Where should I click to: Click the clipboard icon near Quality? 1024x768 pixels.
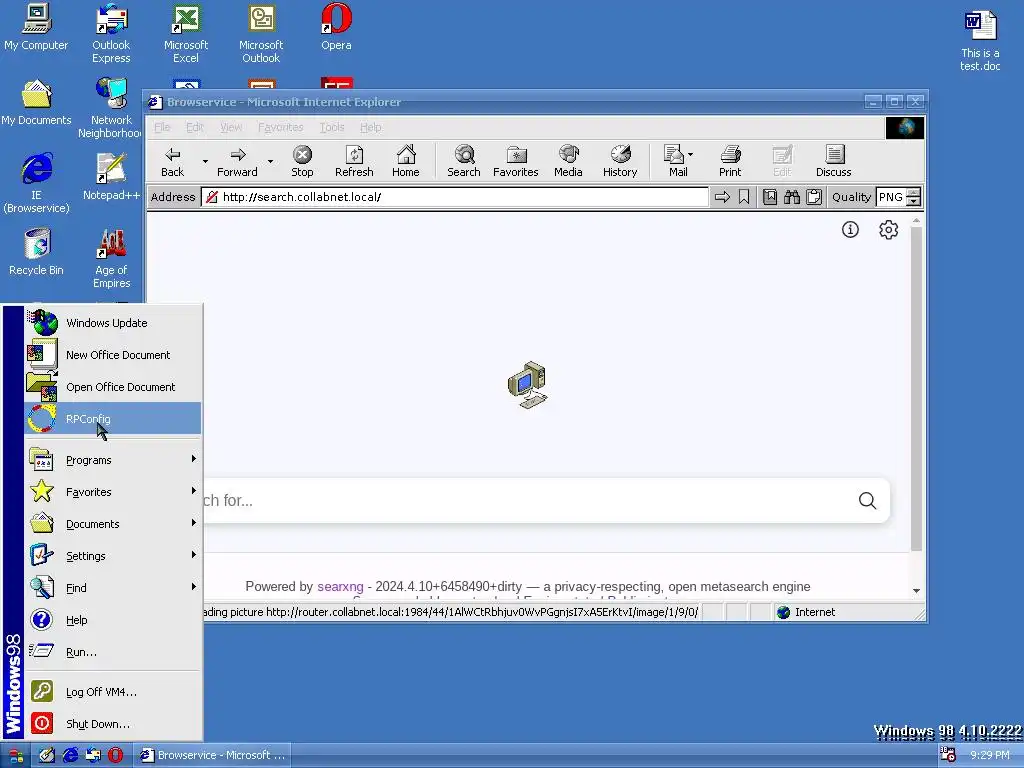(814, 197)
